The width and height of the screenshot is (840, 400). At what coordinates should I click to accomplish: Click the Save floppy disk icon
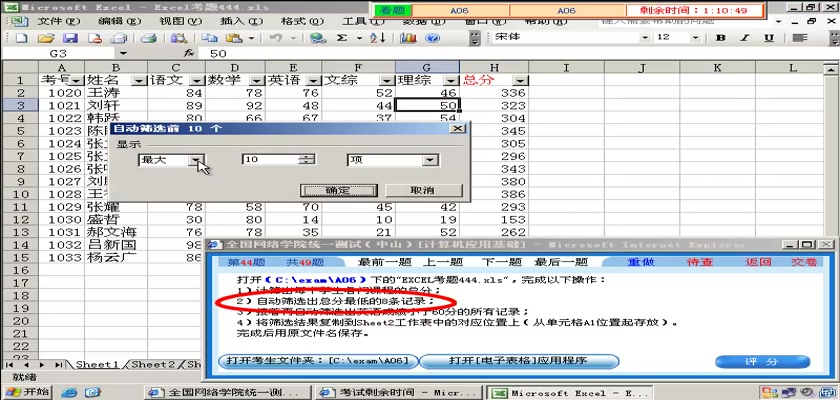coord(71,38)
